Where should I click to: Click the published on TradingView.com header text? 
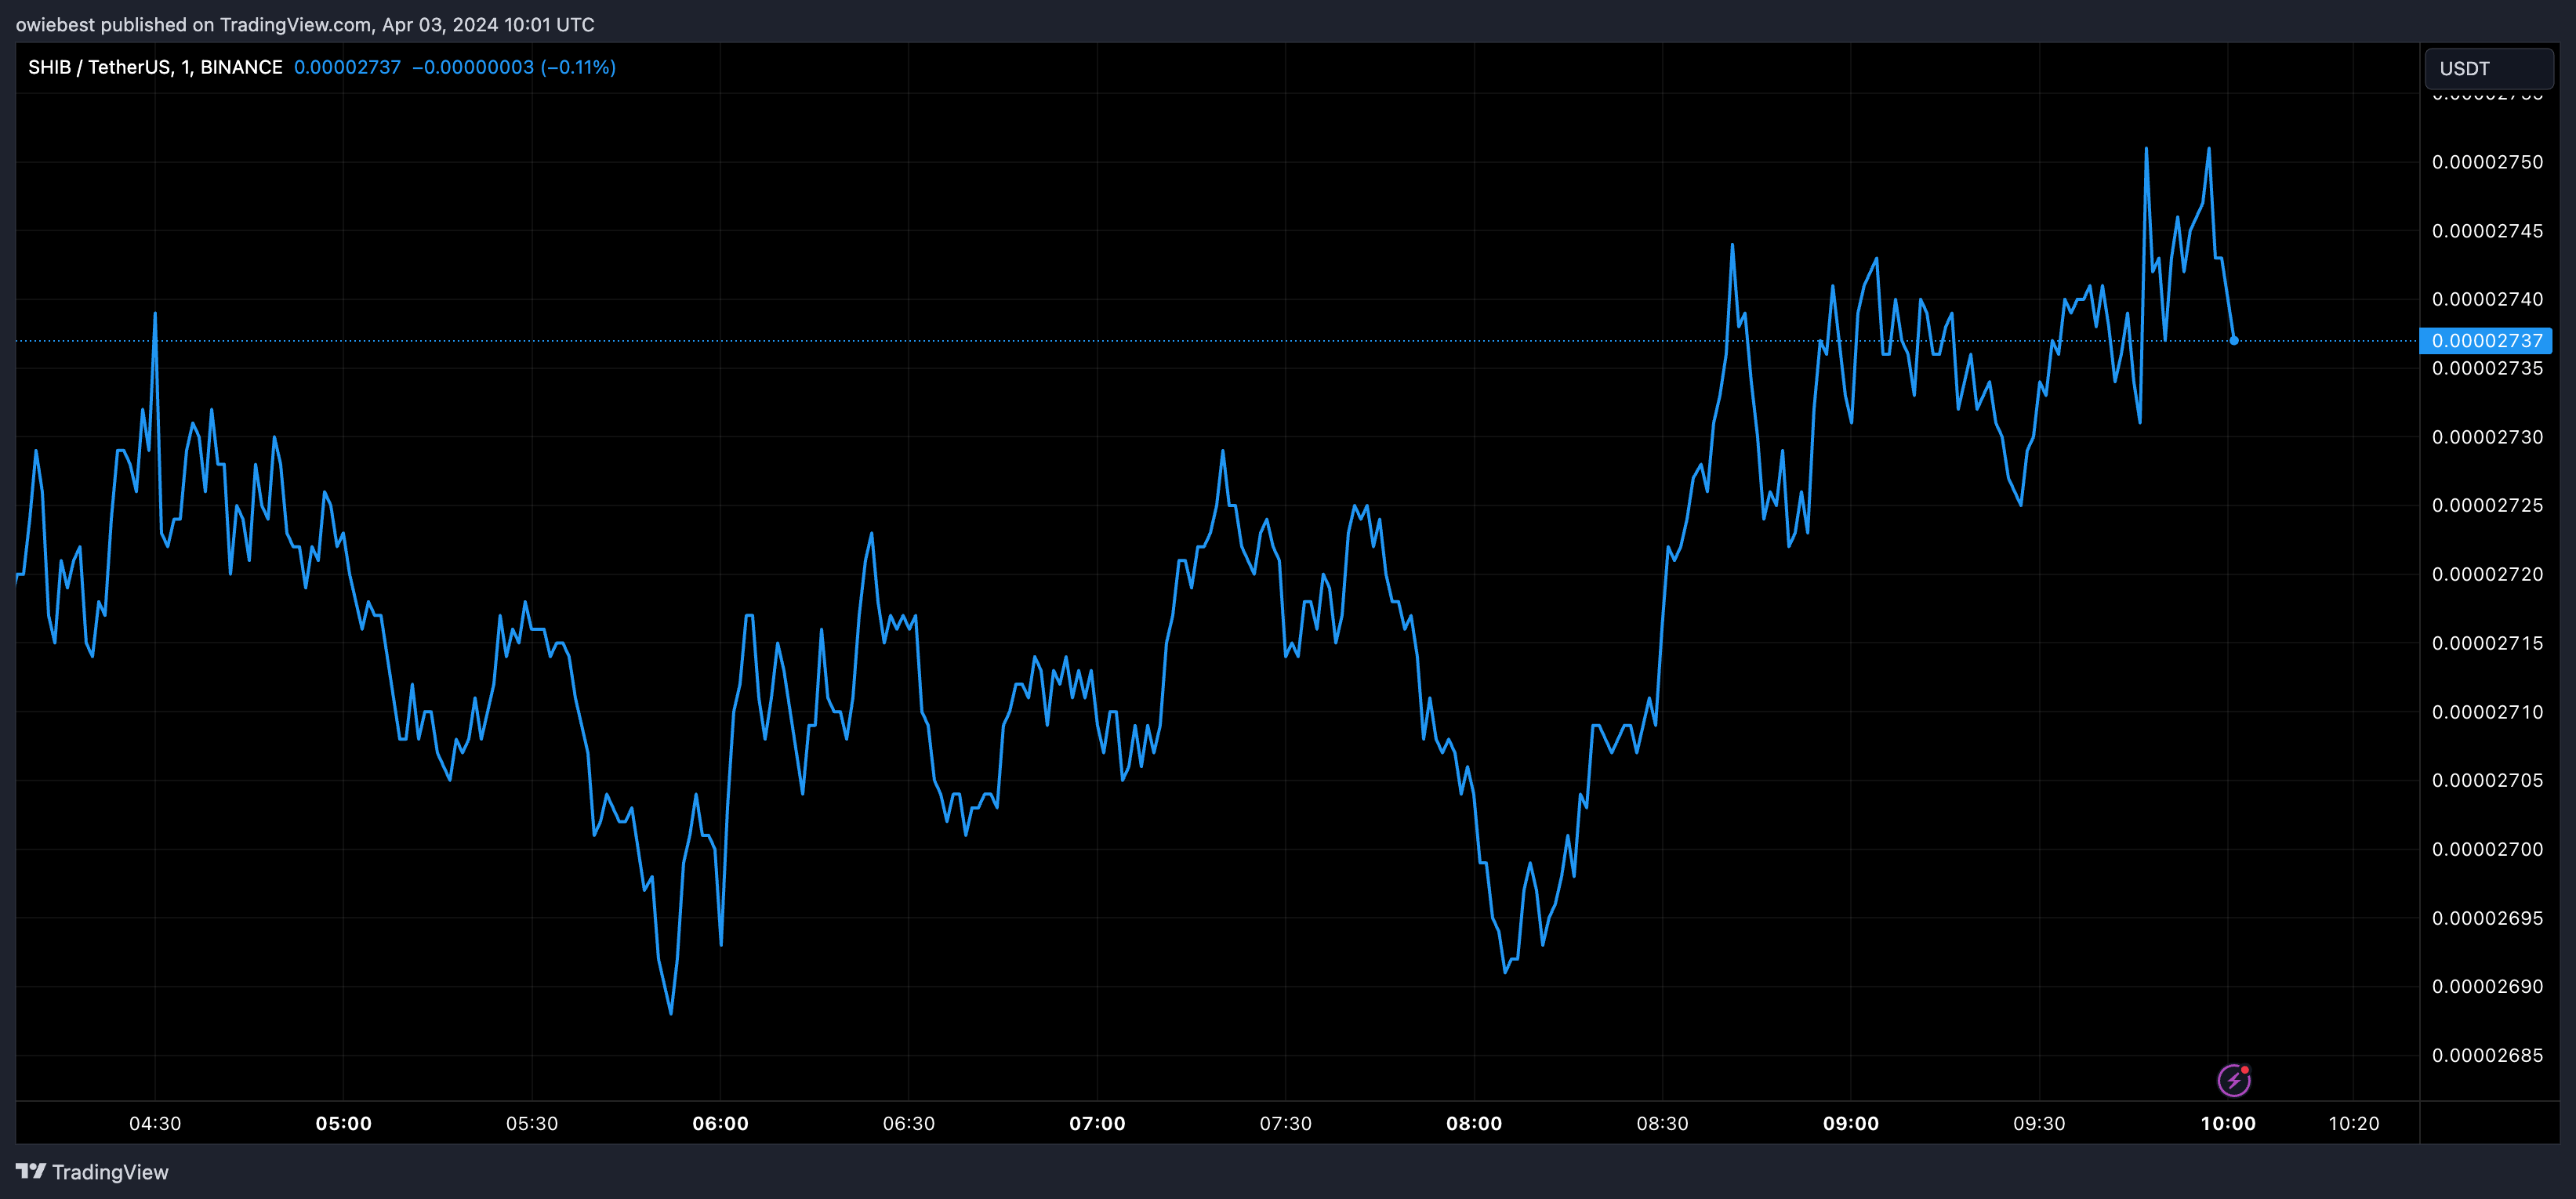[x=306, y=24]
